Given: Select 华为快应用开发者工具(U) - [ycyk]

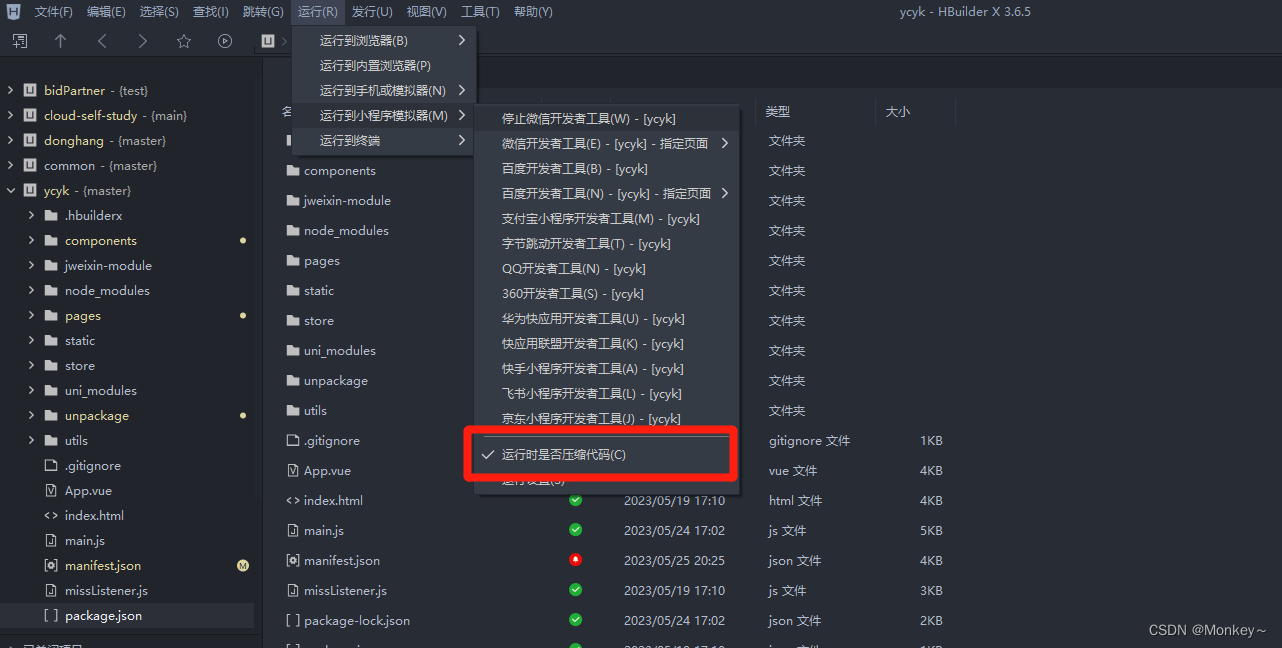Looking at the screenshot, I should (x=606, y=318).
